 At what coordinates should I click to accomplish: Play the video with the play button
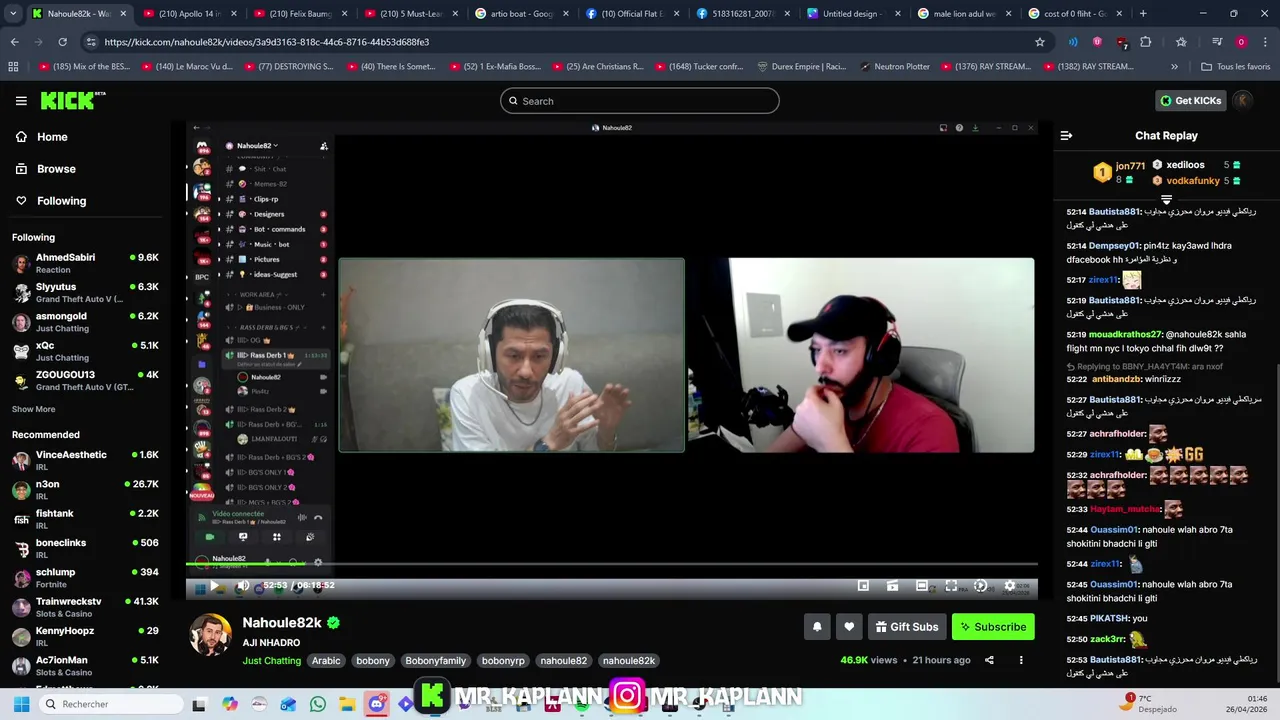213,586
